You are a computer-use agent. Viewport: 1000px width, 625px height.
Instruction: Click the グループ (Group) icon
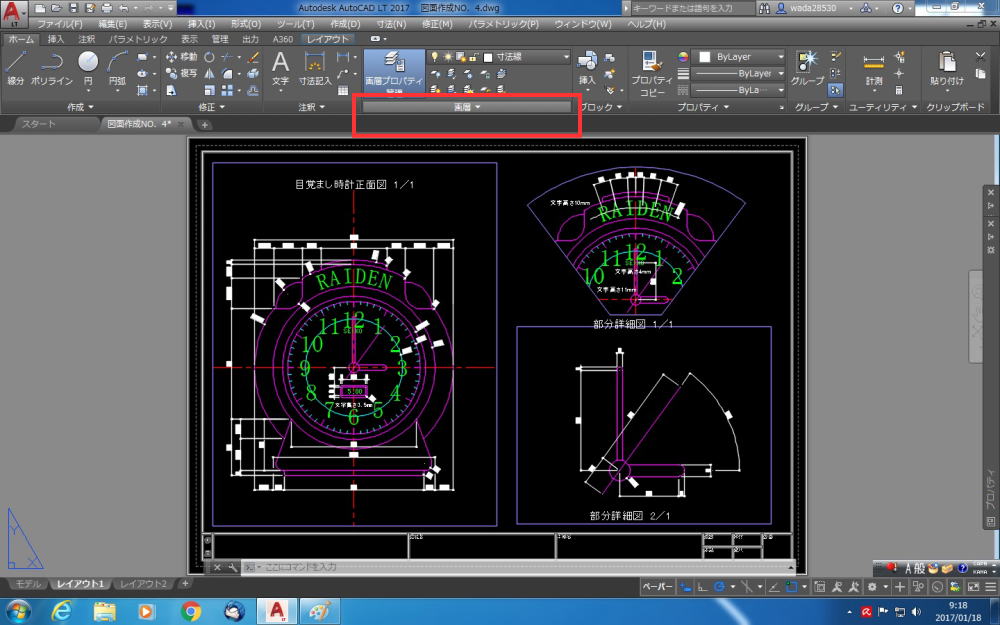[807, 68]
